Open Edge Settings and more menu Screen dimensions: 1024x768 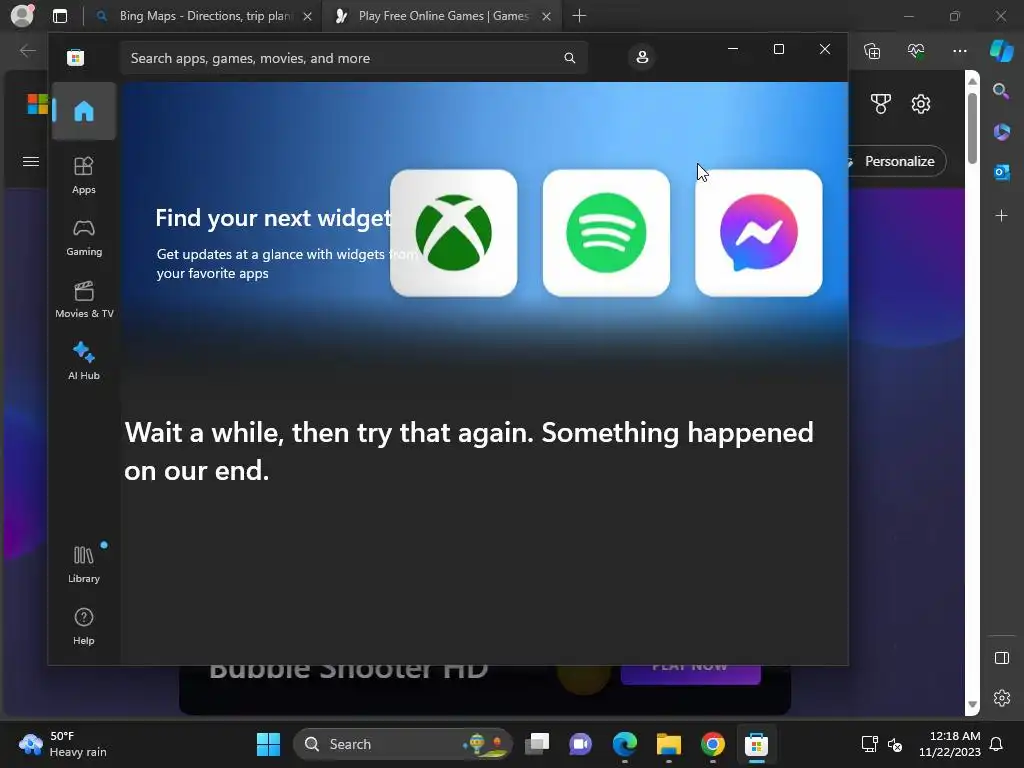[959, 51]
